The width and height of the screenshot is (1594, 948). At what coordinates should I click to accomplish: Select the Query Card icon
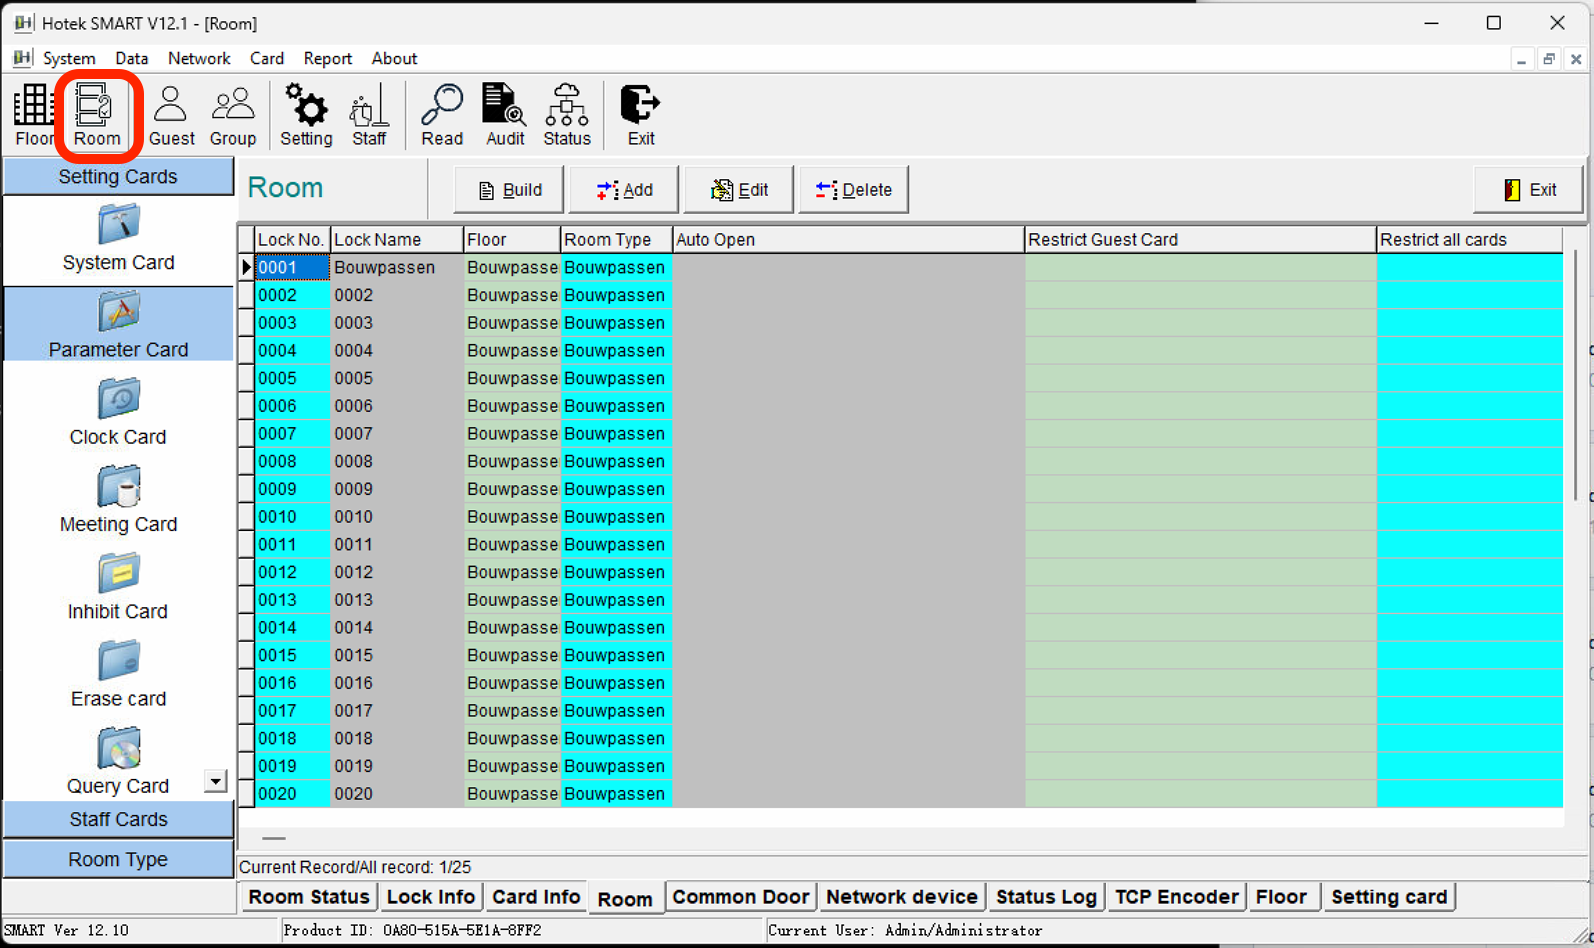pos(119,760)
